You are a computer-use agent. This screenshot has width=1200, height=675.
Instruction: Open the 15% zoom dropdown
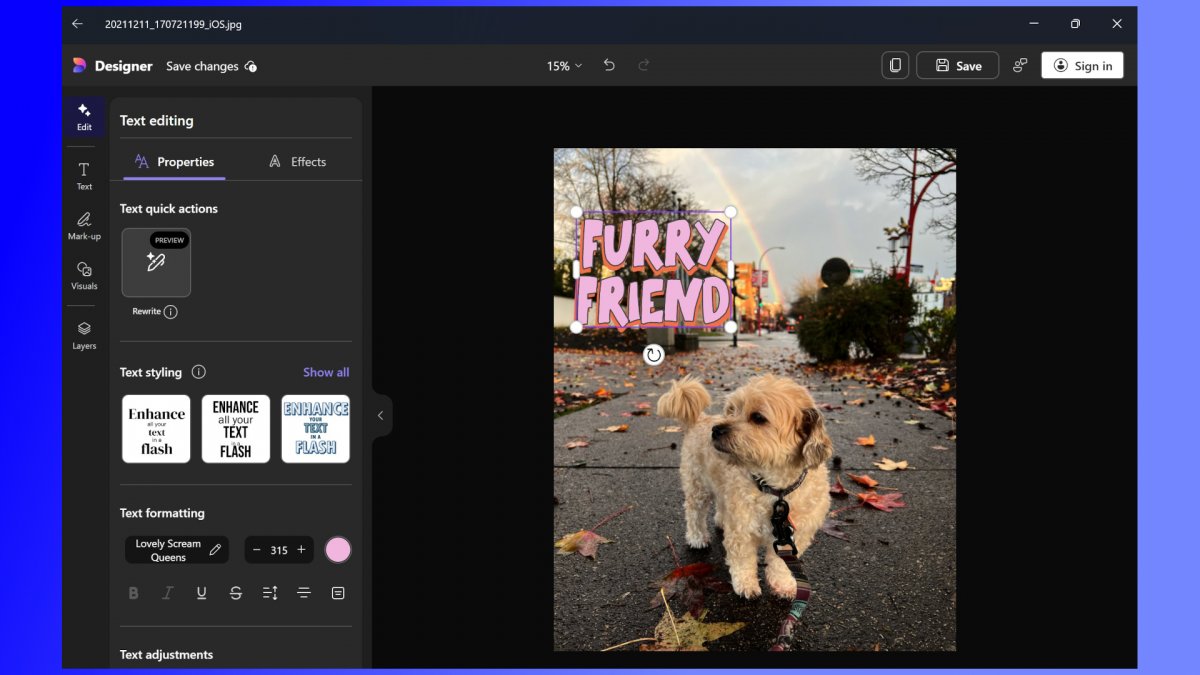(x=564, y=66)
